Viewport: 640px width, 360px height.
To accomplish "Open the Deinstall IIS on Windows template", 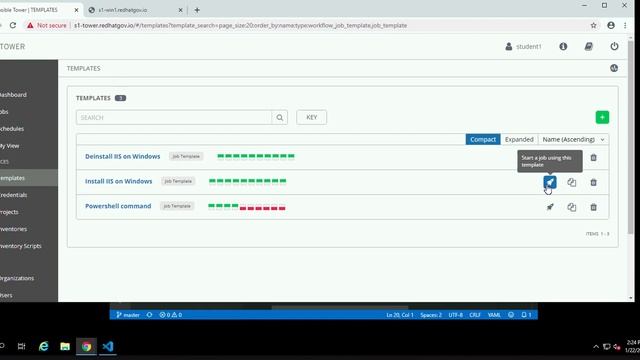I will pos(122,156).
